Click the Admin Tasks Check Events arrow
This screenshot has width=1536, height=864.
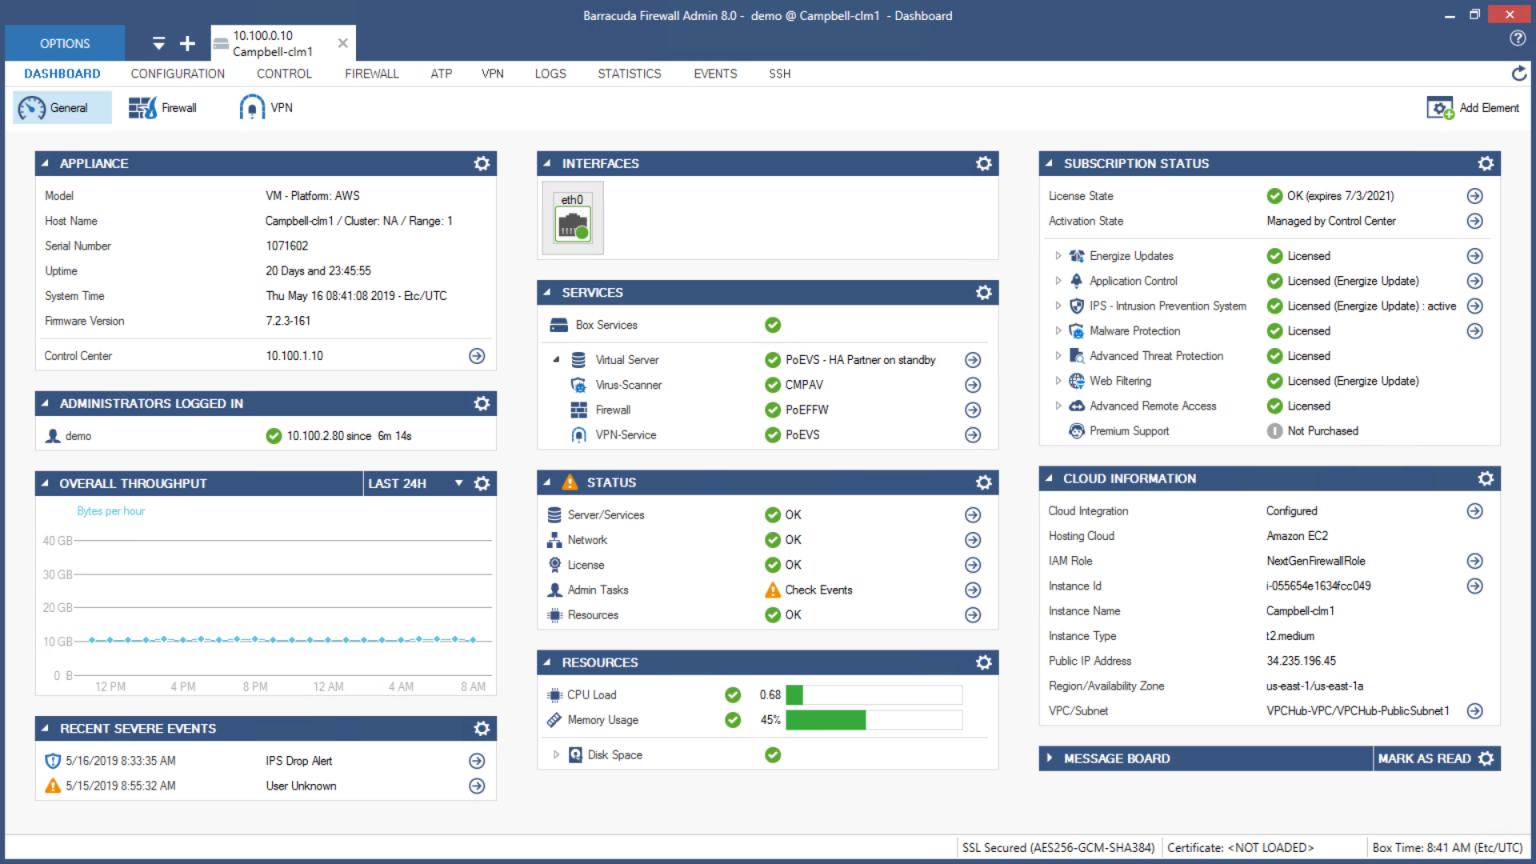(x=971, y=589)
